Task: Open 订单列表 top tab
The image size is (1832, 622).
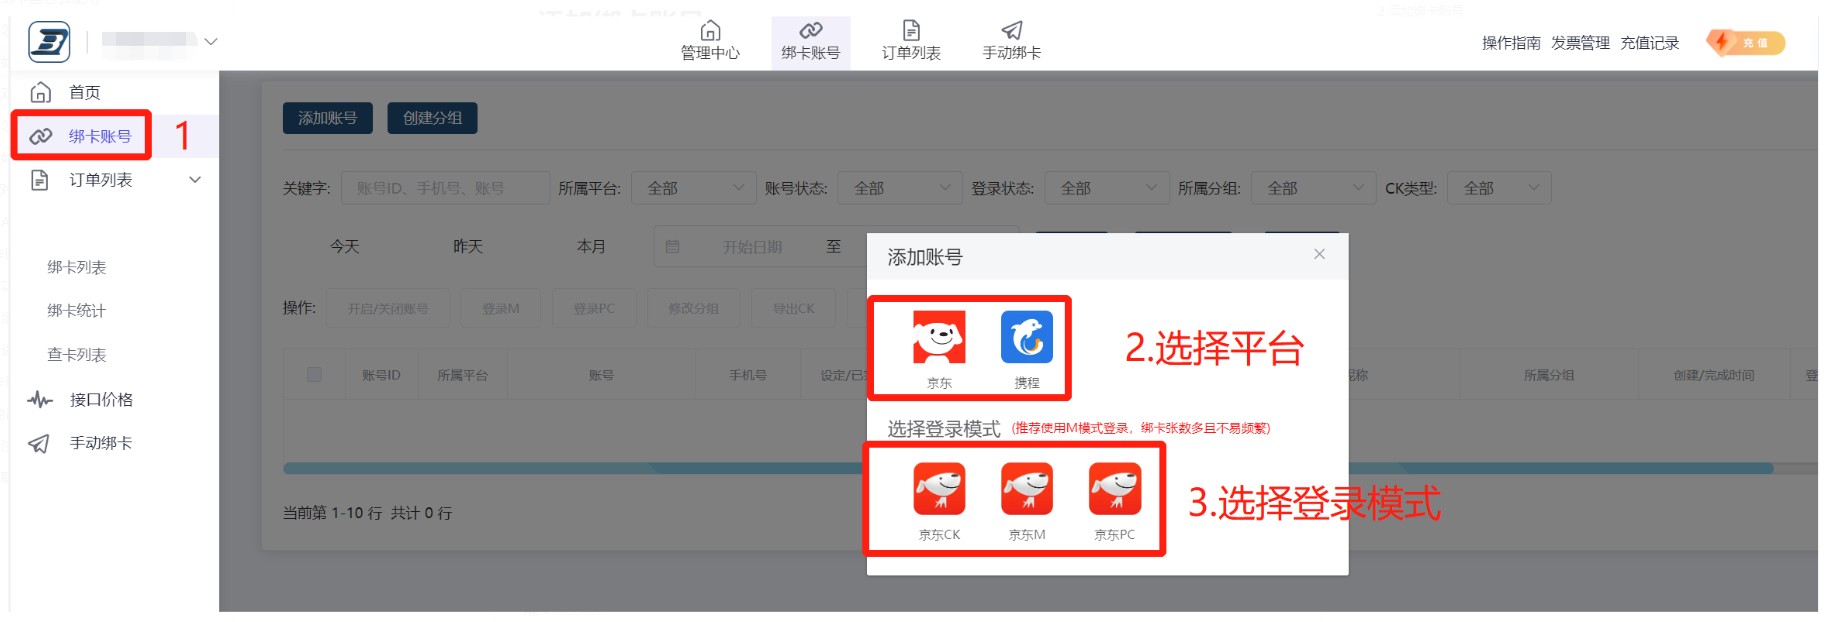Action: [x=911, y=41]
